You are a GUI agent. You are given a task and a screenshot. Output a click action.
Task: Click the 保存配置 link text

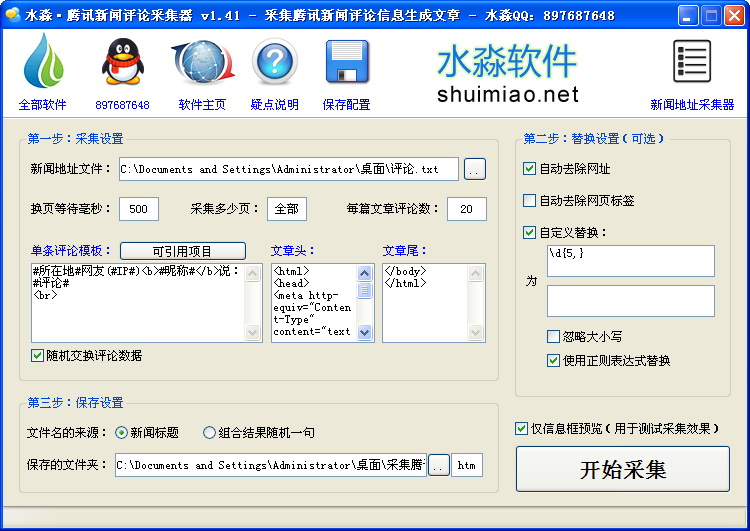tap(346, 104)
